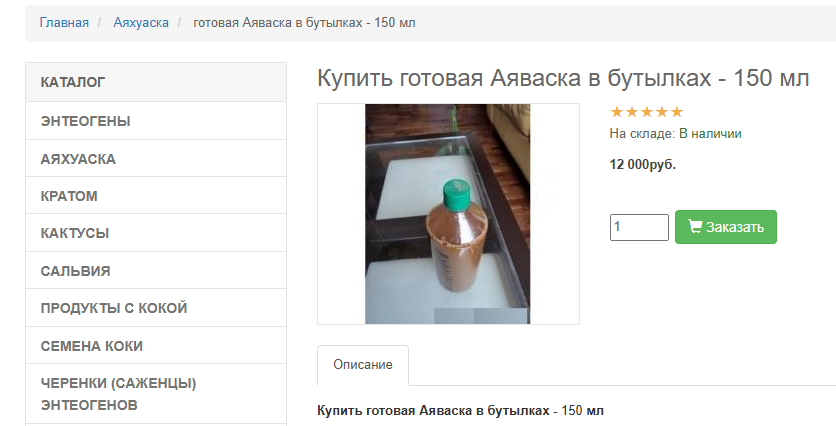Open the САЛЬВИЯ category
This screenshot has width=836, height=426.
click(156, 271)
